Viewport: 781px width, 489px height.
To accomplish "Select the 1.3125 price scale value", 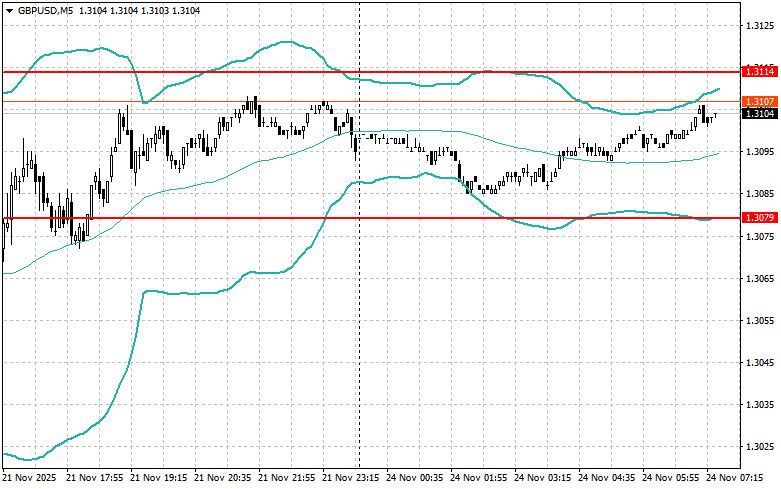I will click(x=760, y=25).
